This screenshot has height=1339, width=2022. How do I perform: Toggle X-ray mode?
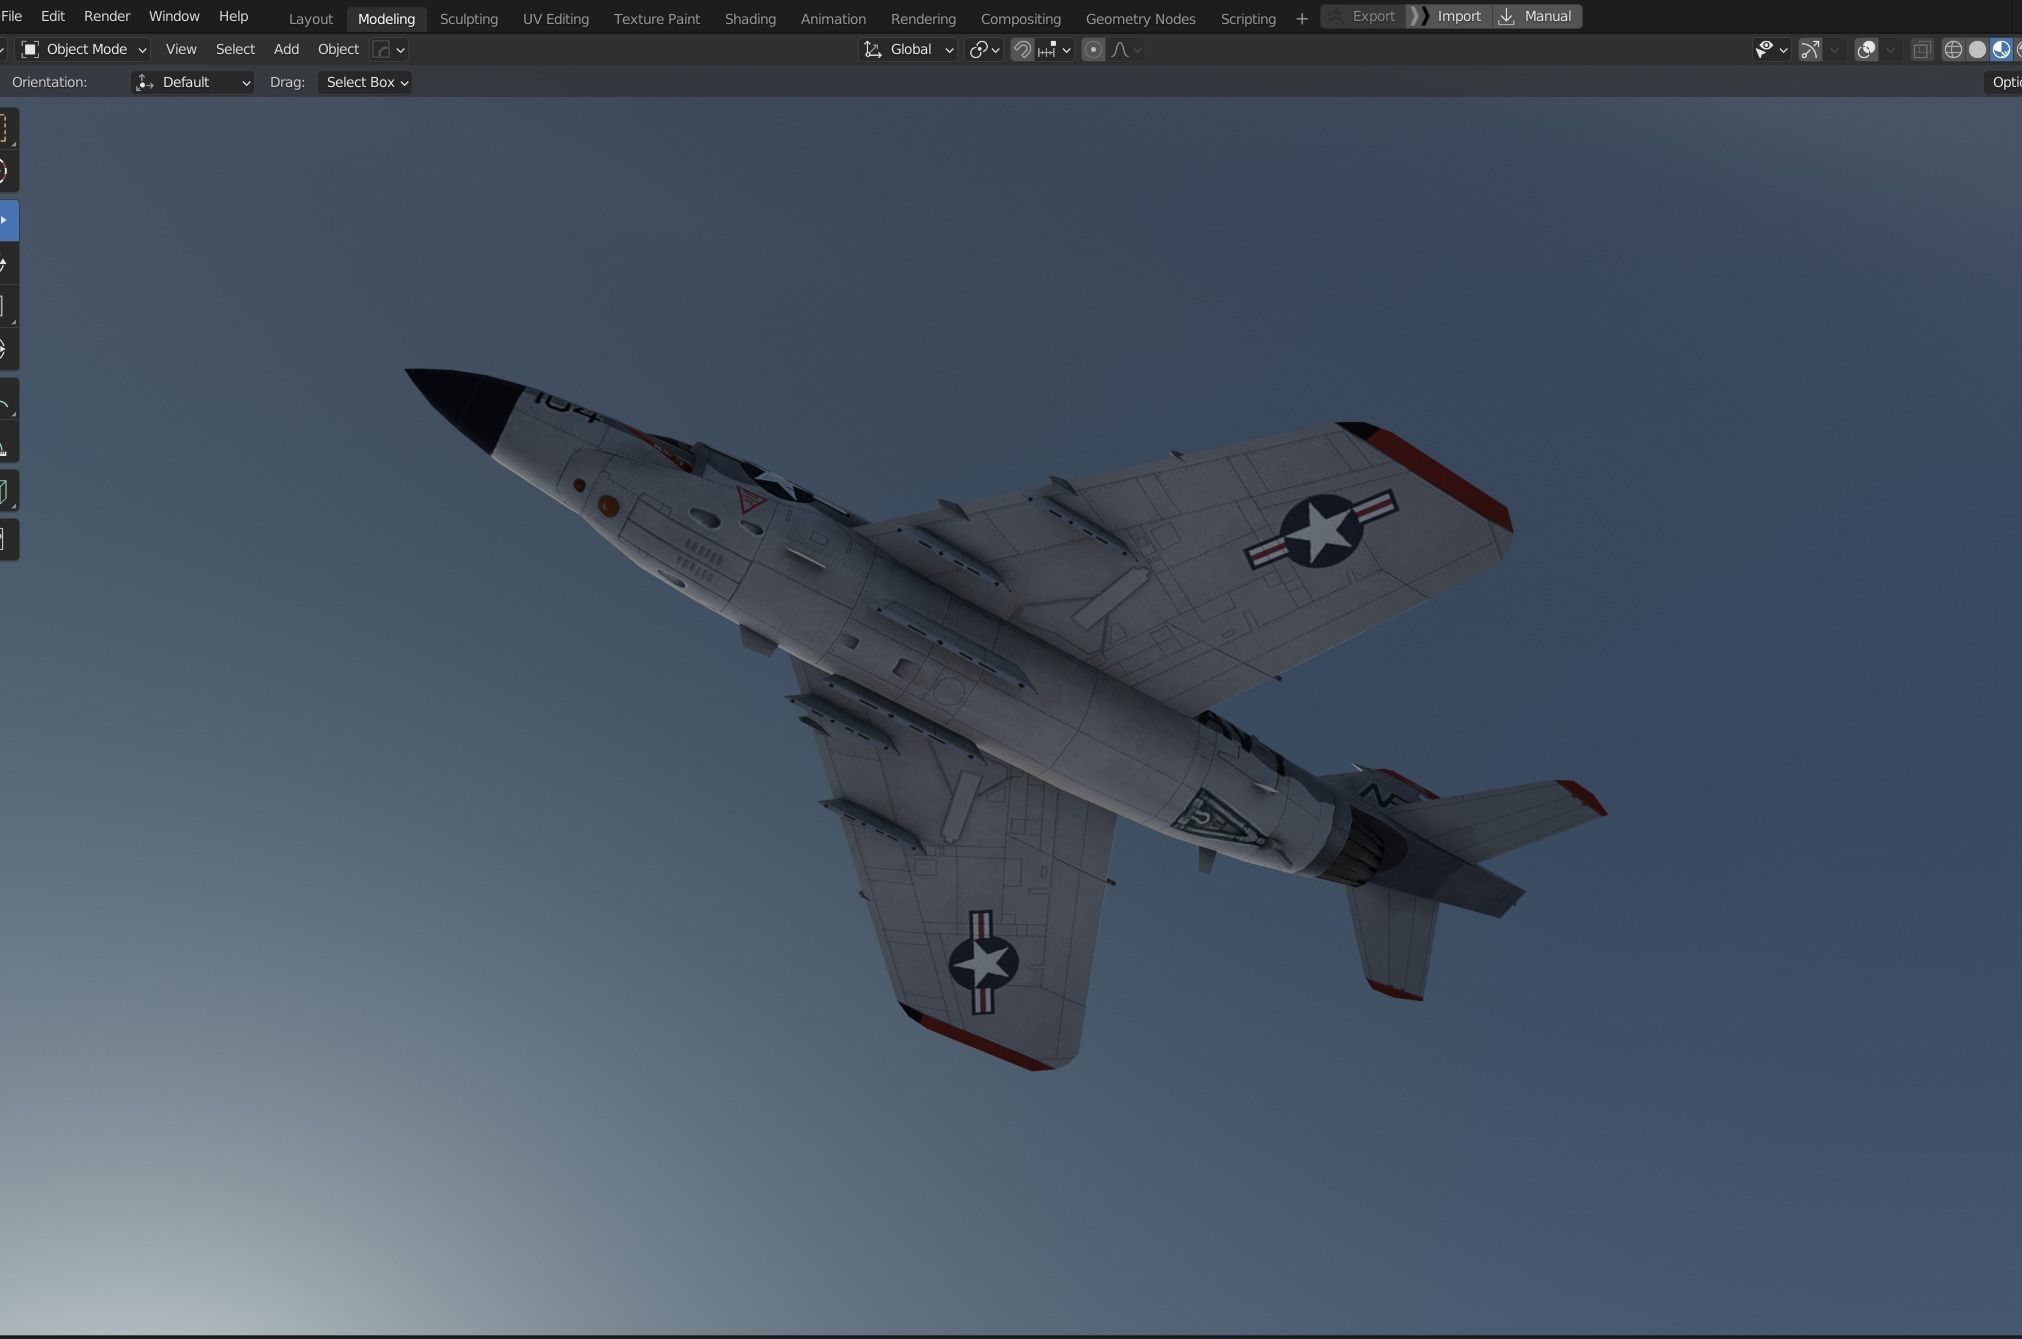coord(1921,49)
